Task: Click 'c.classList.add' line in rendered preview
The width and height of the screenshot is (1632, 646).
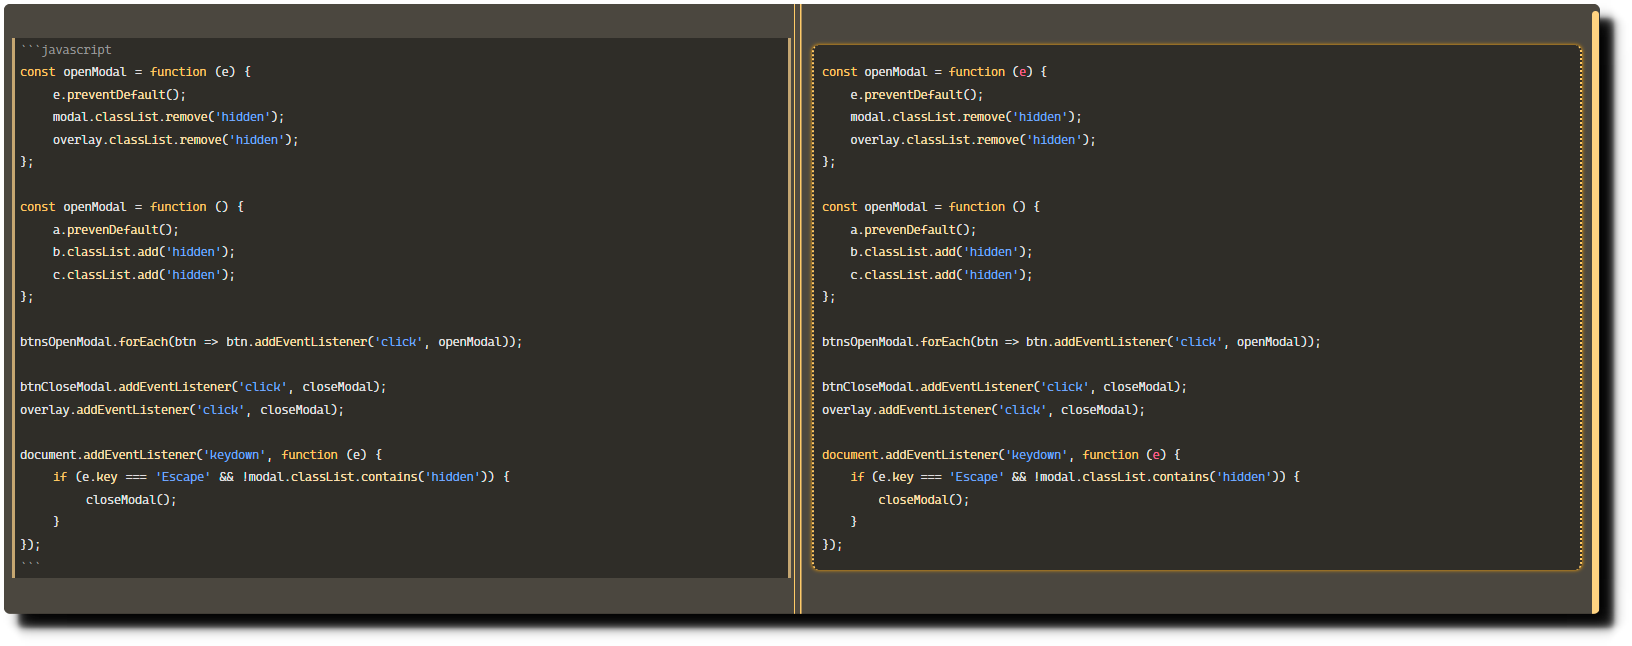Action: click(941, 275)
